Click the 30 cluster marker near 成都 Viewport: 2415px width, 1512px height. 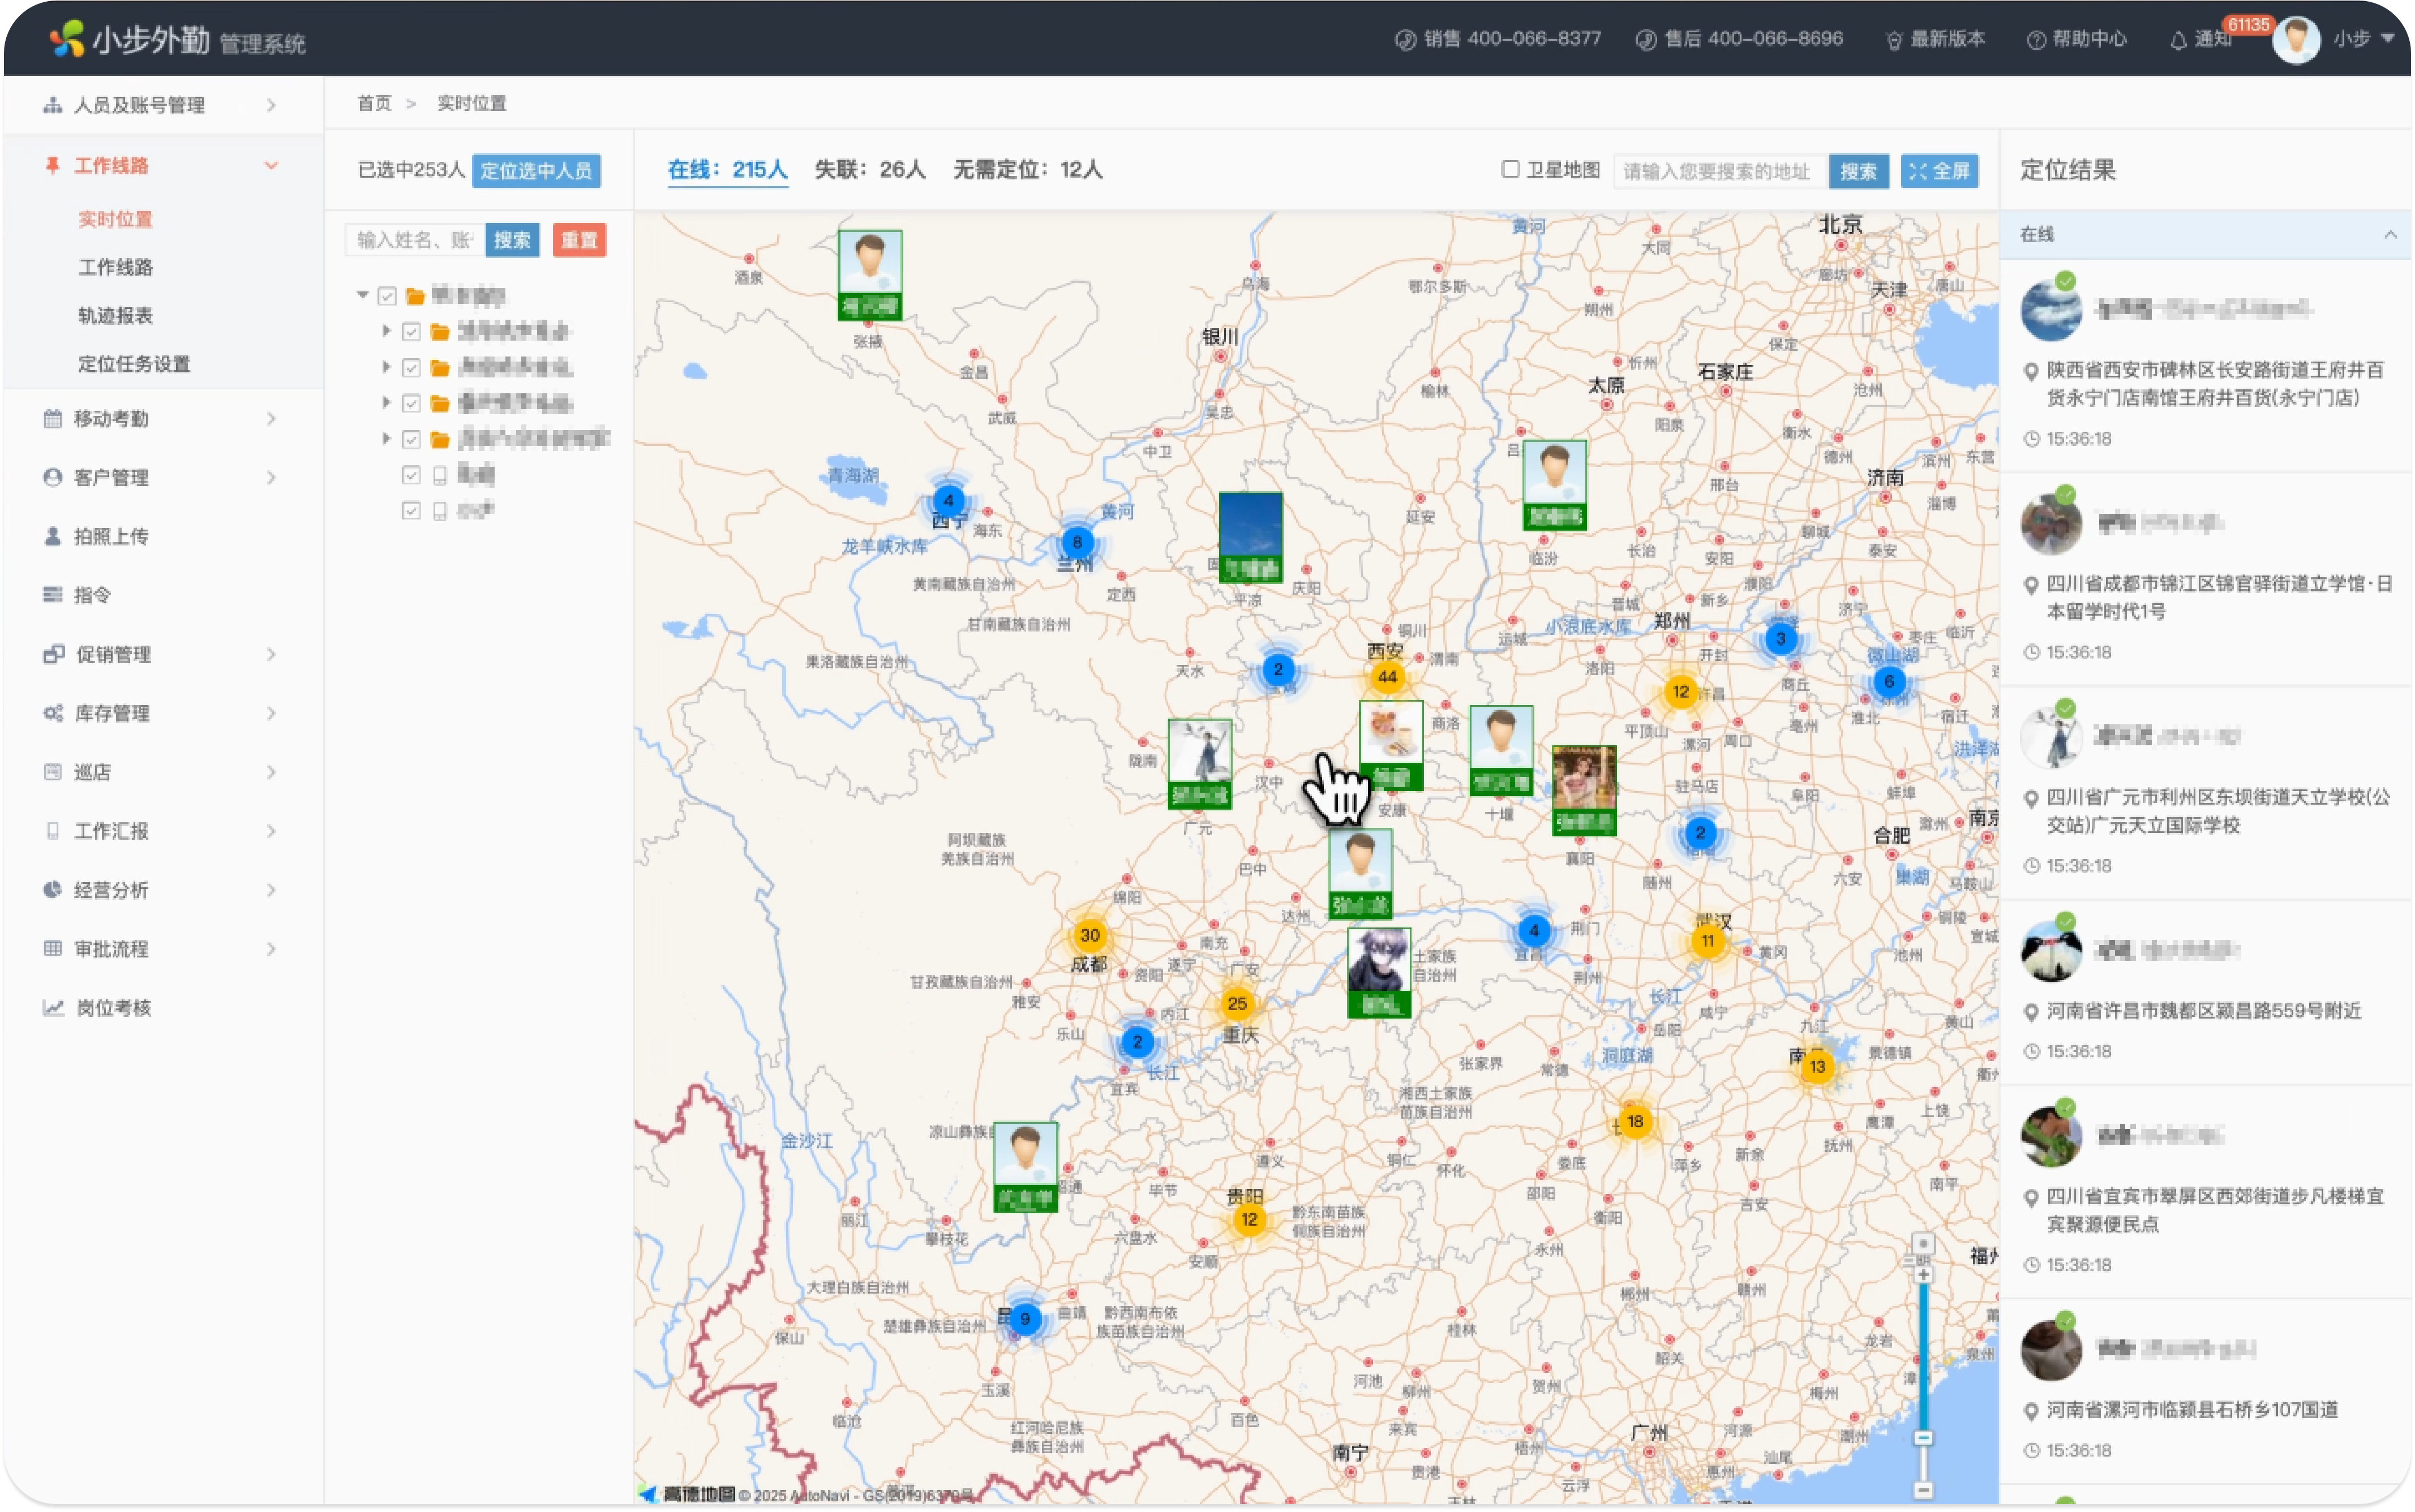click(x=1089, y=936)
